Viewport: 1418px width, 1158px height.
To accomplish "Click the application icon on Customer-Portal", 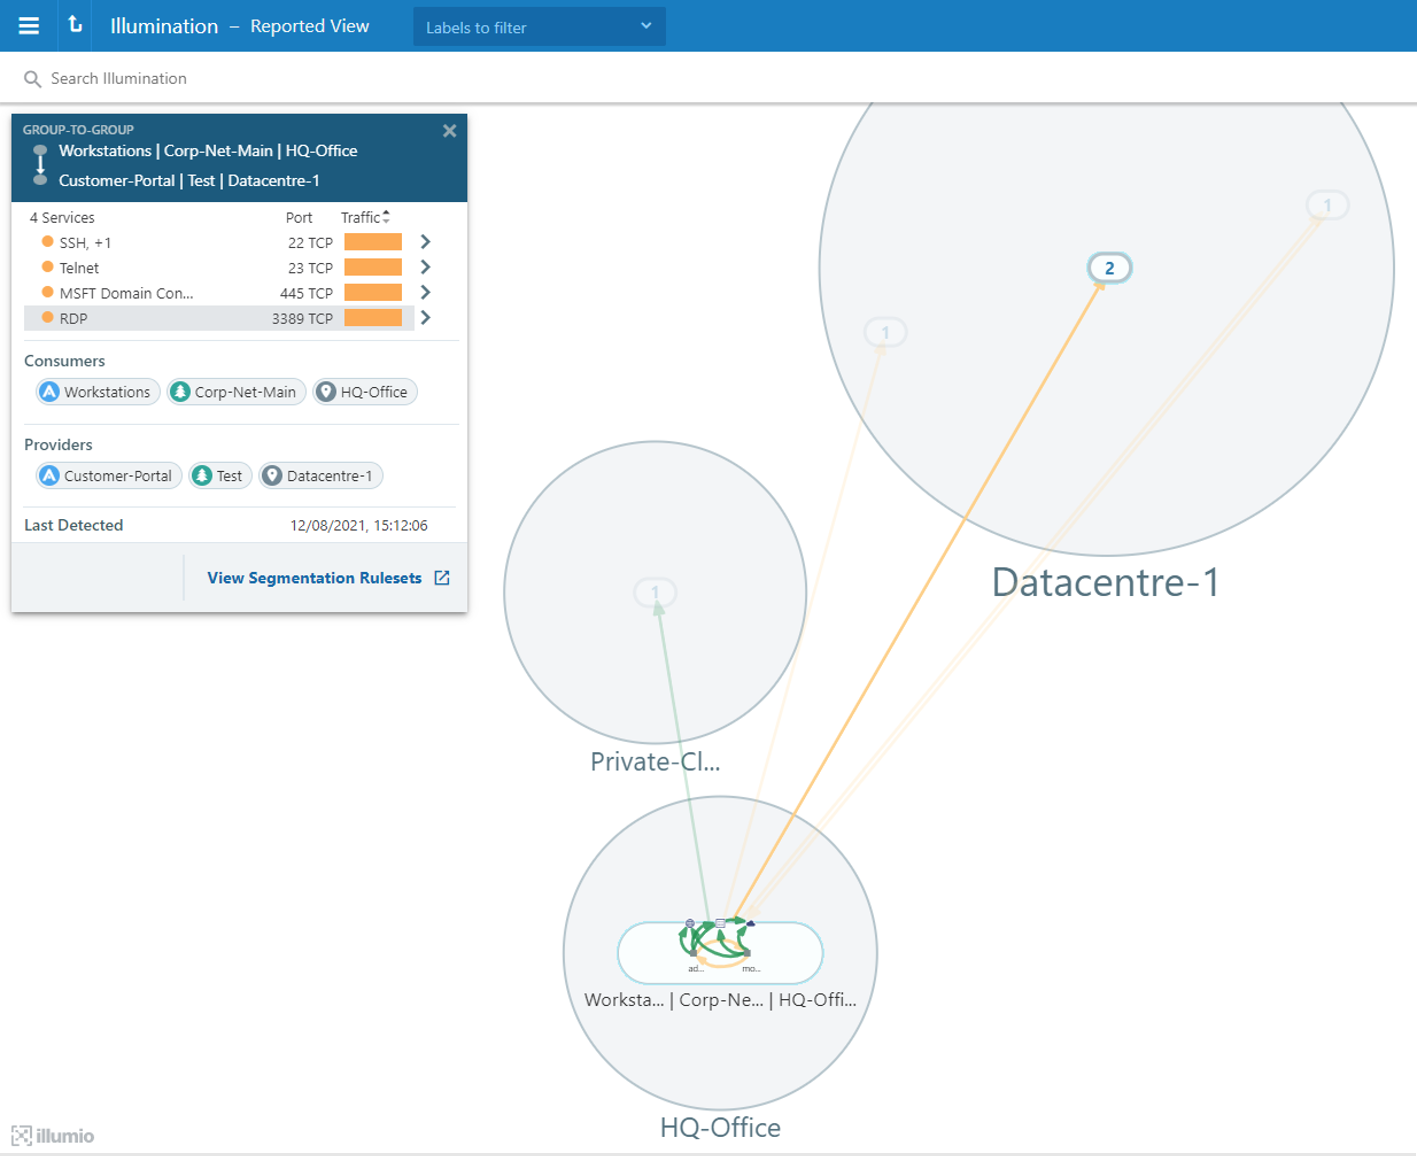I will tap(49, 476).
